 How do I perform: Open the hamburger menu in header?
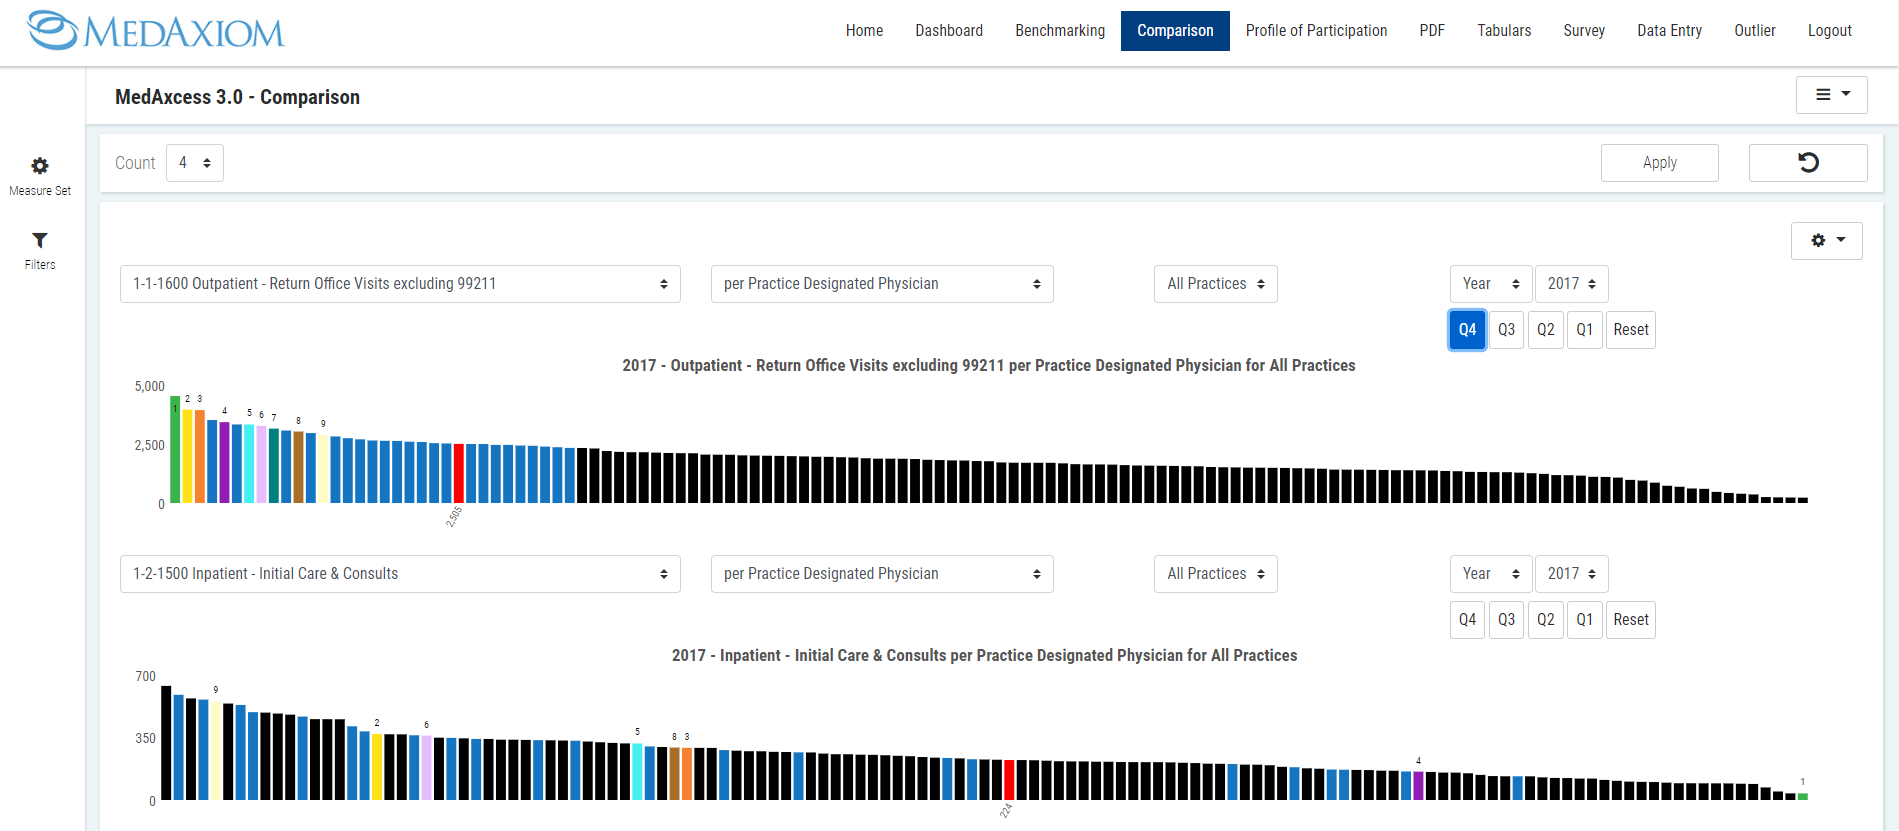pos(1831,95)
